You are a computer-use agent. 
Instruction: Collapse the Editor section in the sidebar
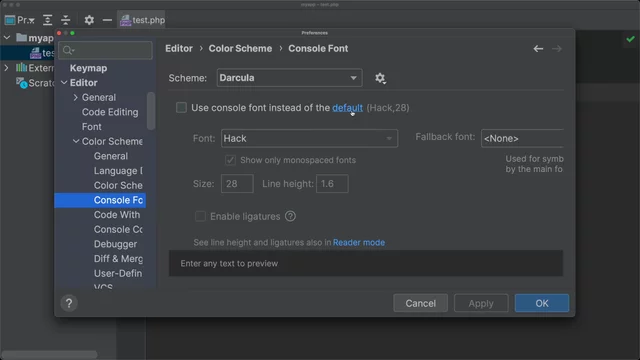pyautogui.click(x=64, y=83)
